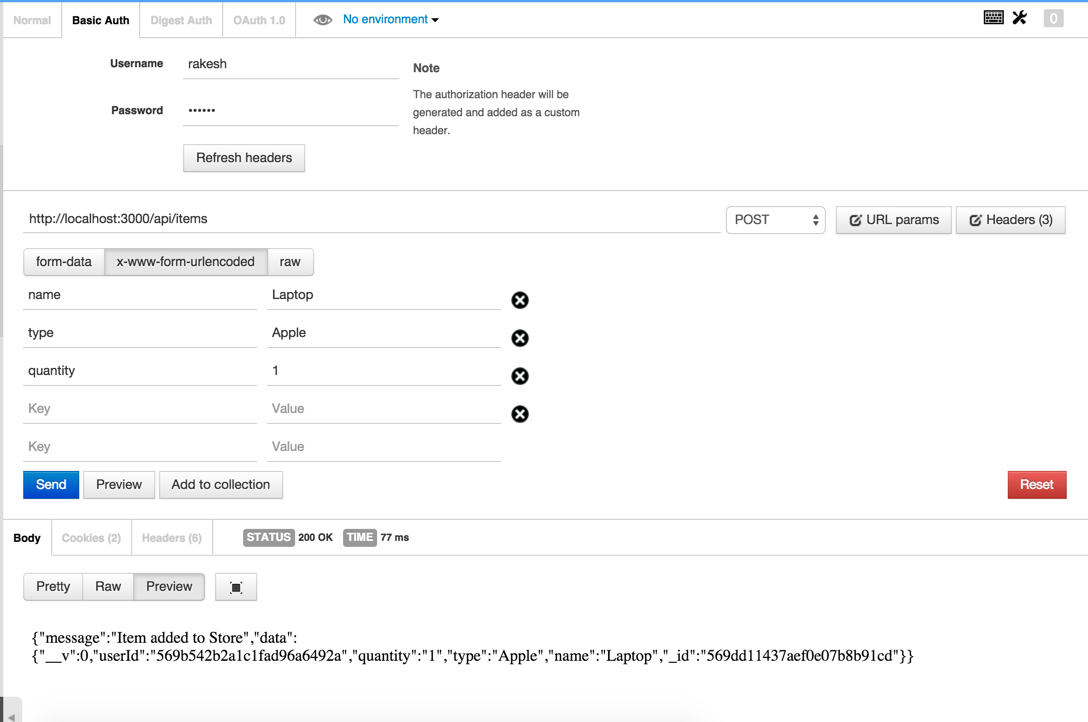This screenshot has height=722, width=1088.
Task: Edit the name key field
Action: pos(140,295)
